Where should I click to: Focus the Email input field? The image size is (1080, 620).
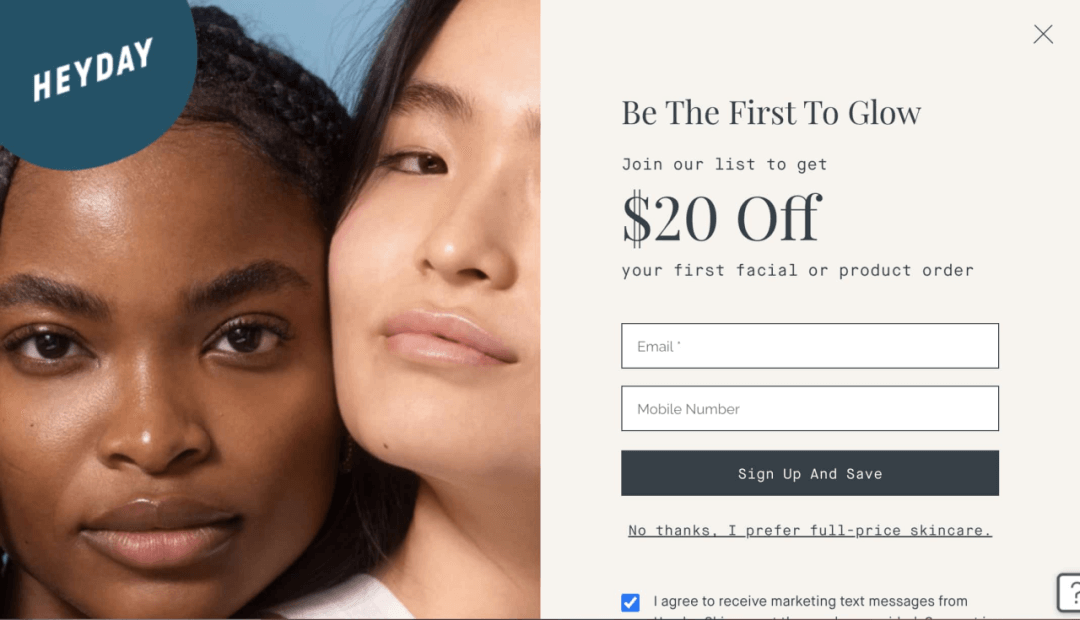click(809, 346)
